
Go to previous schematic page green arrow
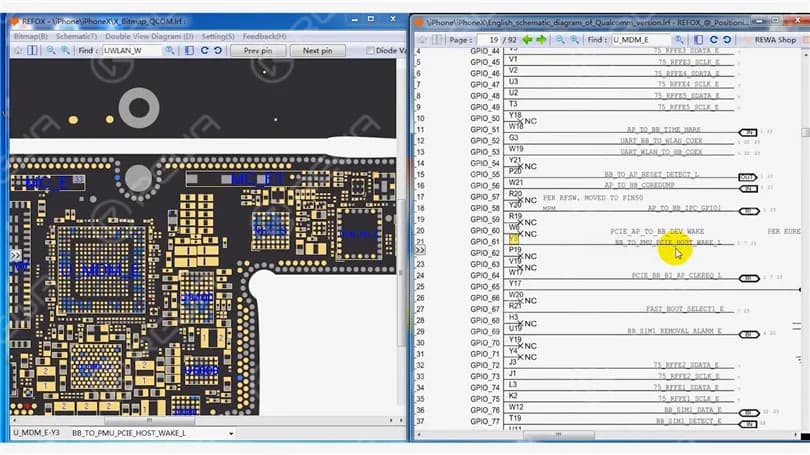[527, 40]
